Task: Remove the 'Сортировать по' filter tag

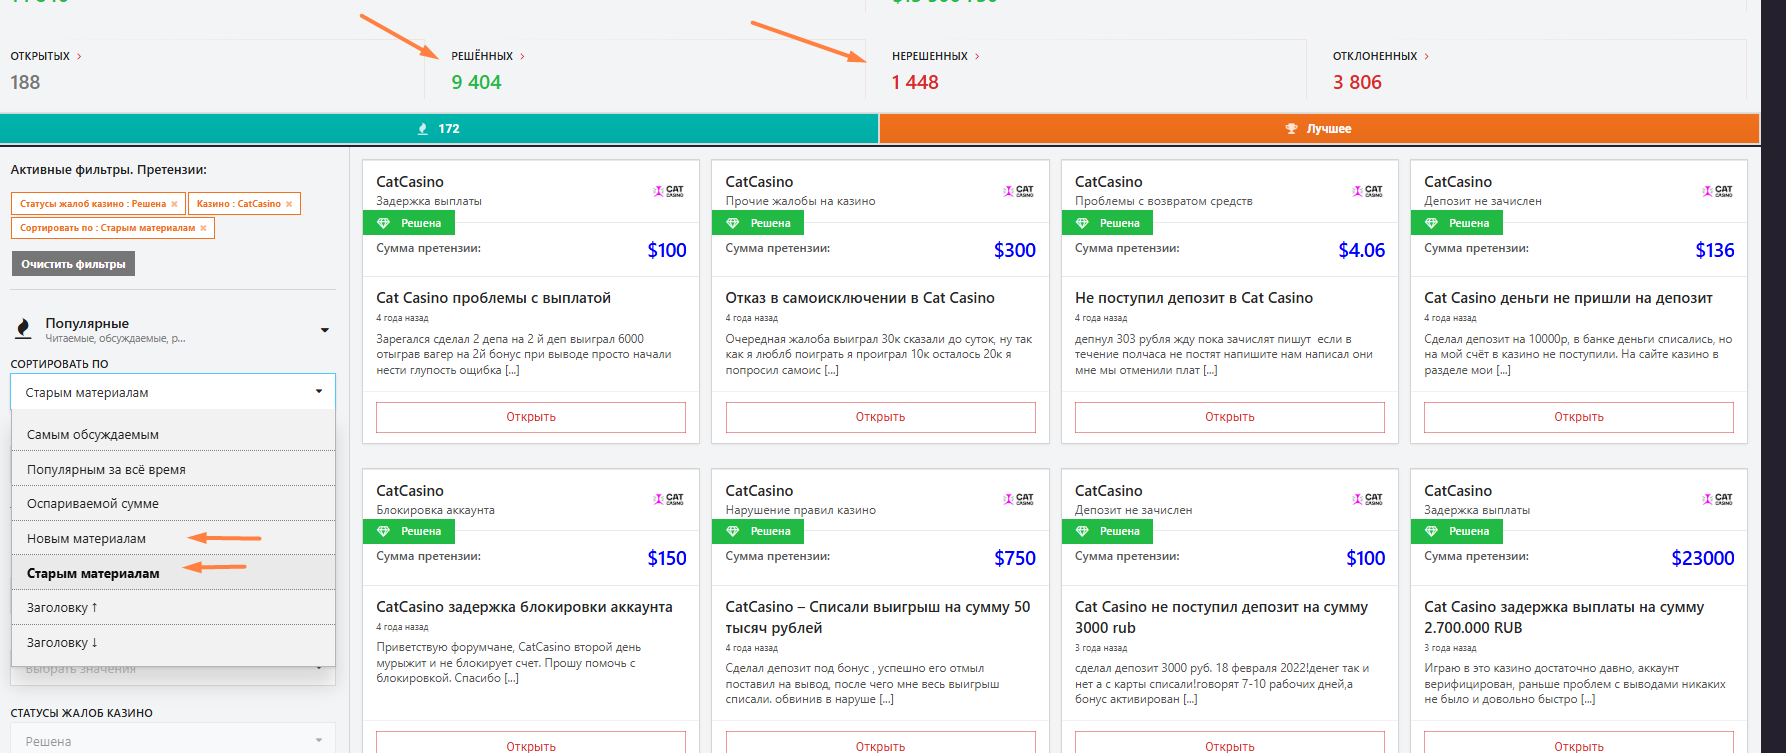Action: [x=203, y=228]
